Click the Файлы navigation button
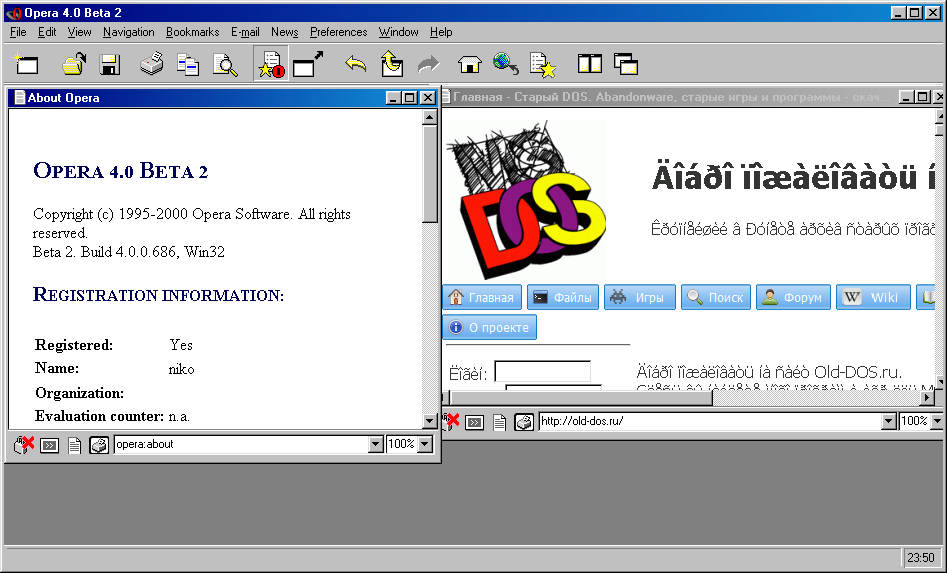 coord(563,297)
